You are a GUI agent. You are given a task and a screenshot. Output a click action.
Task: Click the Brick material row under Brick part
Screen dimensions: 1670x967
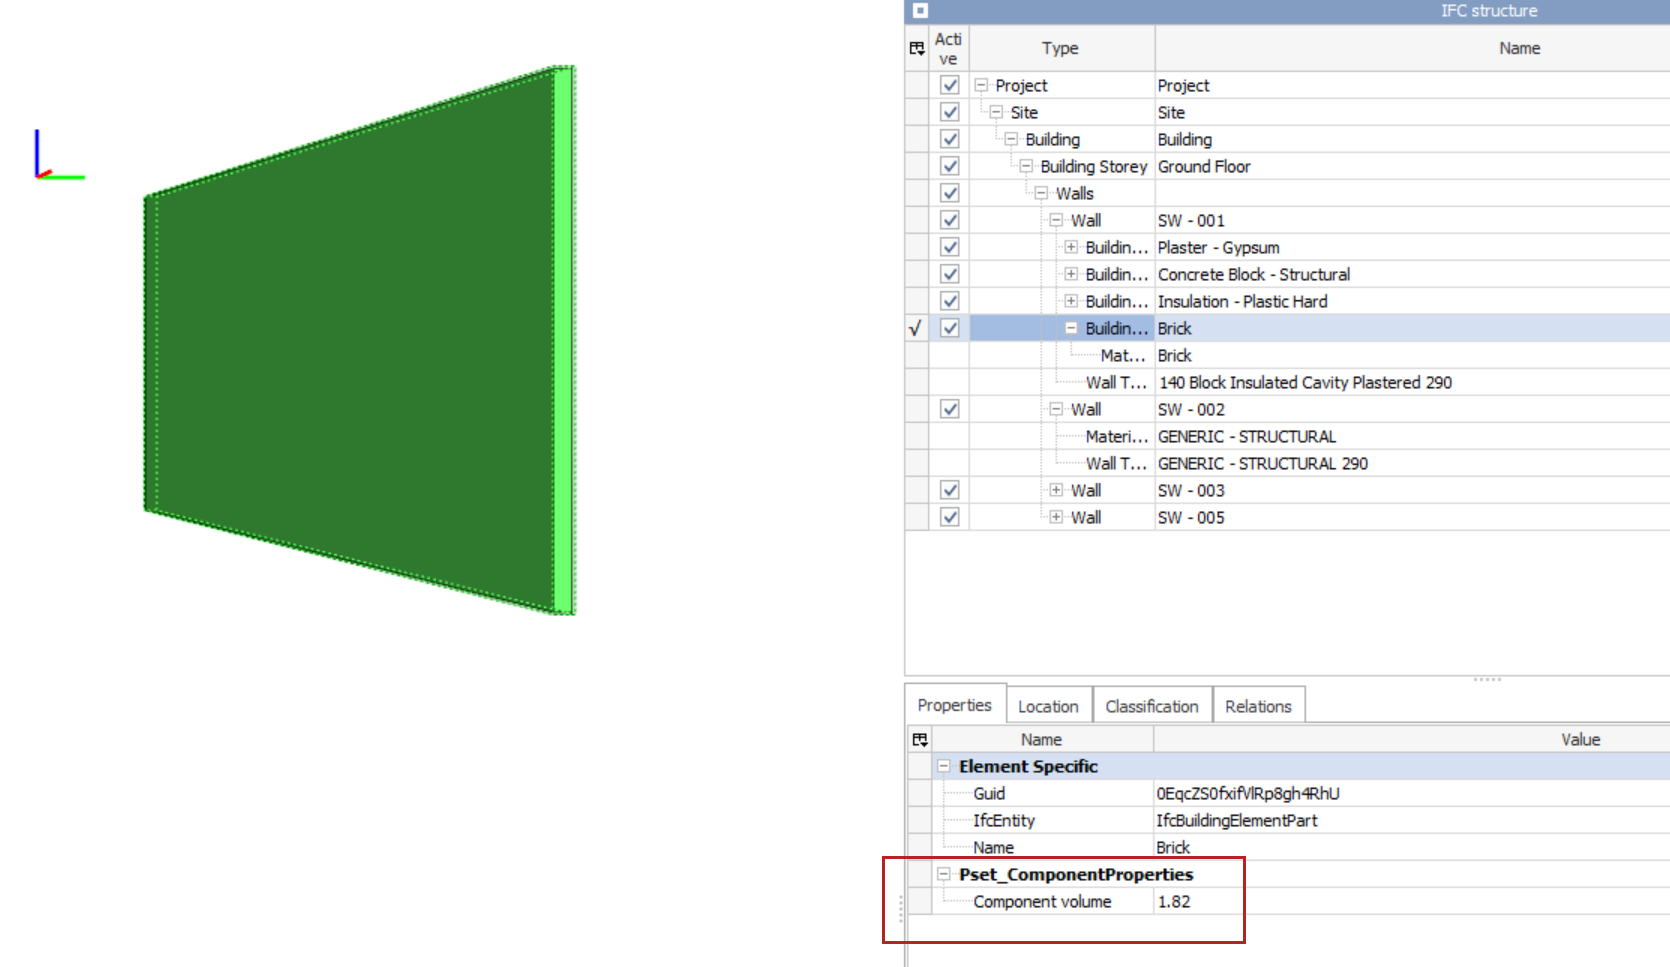[x=1174, y=355]
